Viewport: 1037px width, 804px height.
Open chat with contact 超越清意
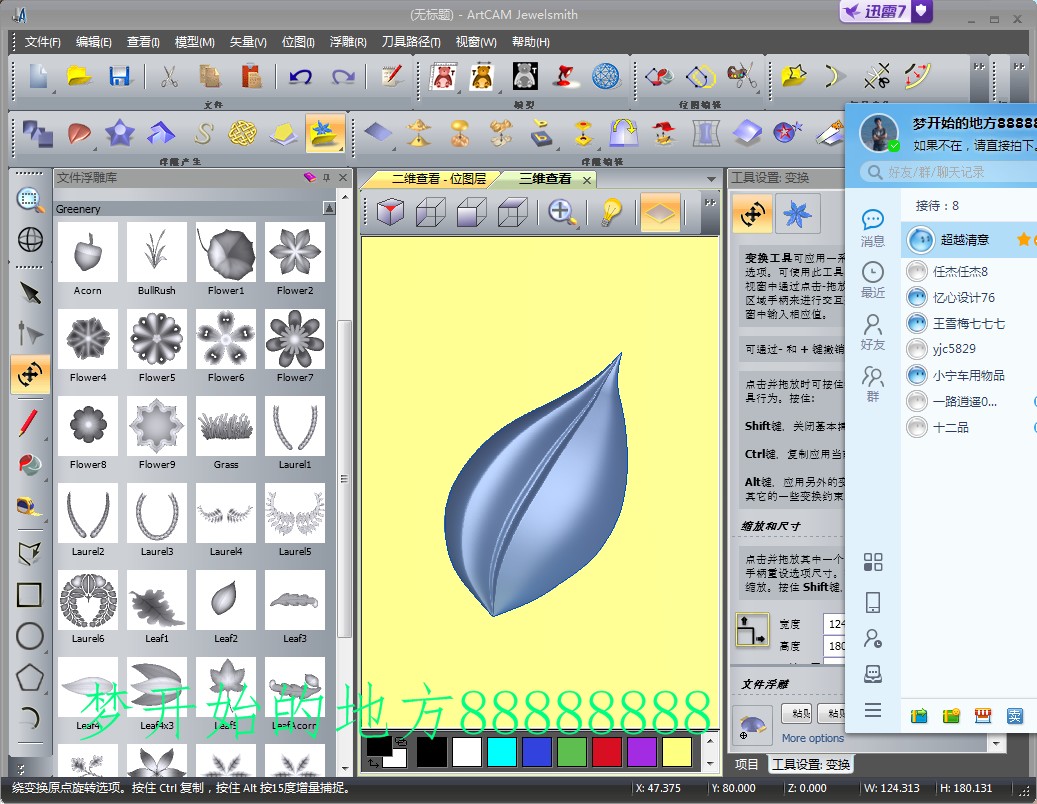click(x=969, y=239)
